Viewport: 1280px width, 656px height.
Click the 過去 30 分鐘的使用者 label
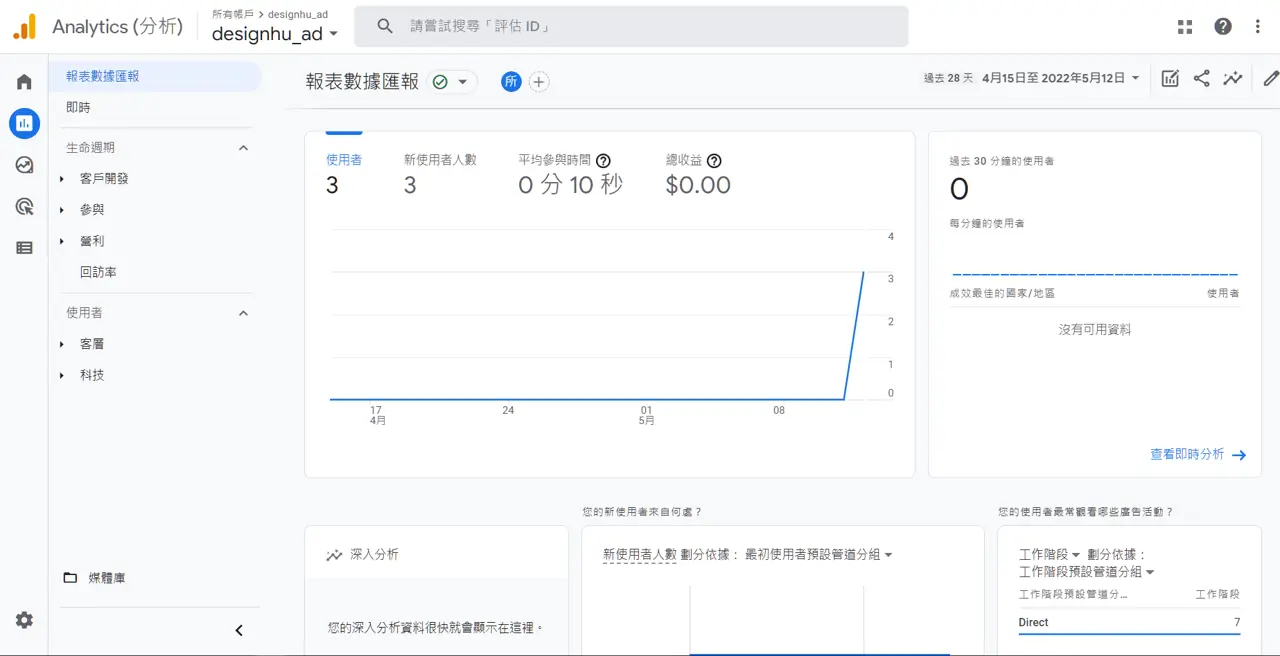point(1002,161)
